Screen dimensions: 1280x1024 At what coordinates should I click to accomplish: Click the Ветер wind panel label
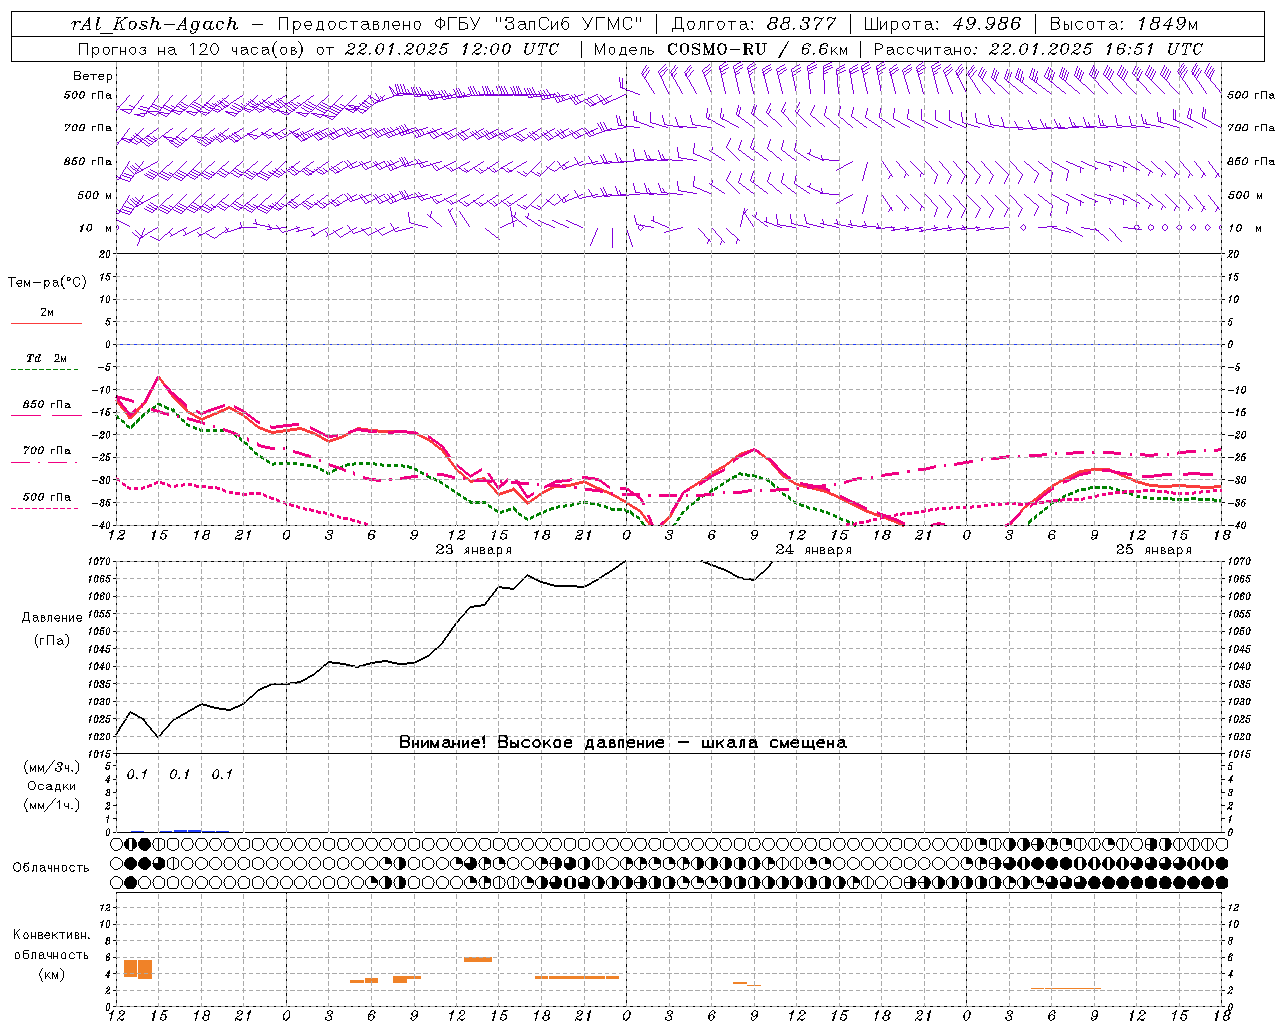[92, 76]
